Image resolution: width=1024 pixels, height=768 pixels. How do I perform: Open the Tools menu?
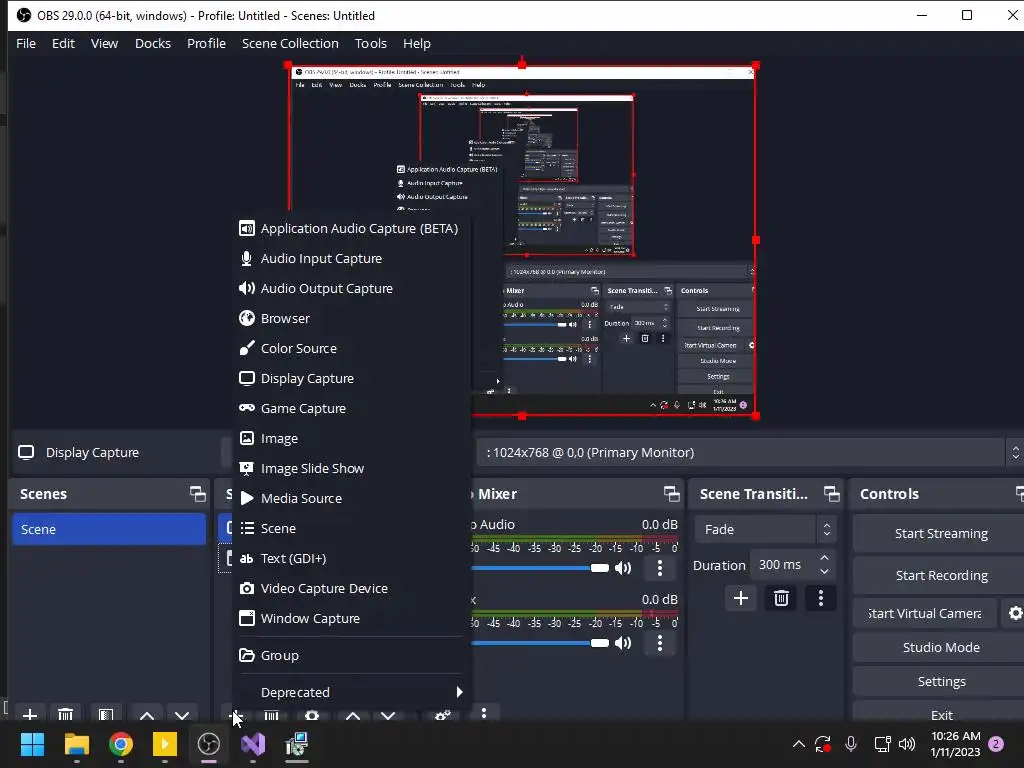click(x=371, y=44)
